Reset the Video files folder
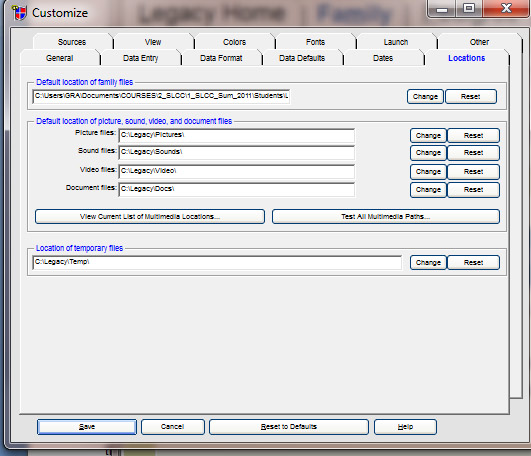531x456 pixels. pos(473,172)
